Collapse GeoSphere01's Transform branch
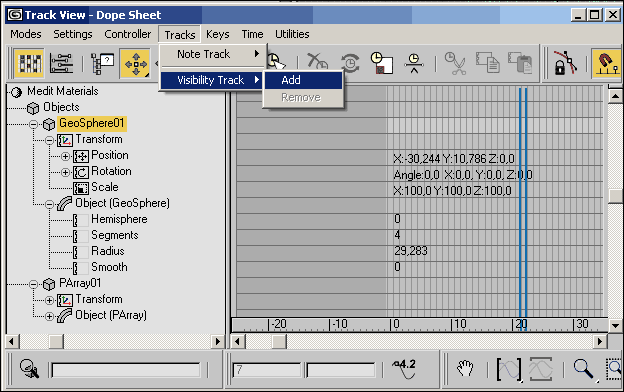 [x=49, y=140]
